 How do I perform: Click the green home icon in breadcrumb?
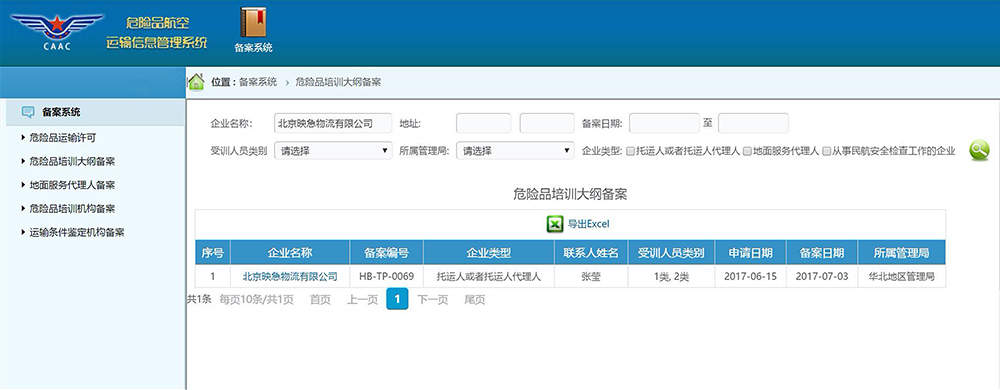[x=196, y=82]
